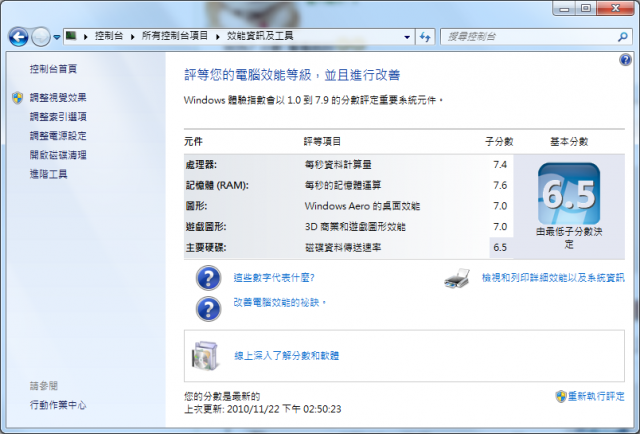Open the recent pages dropdown arrow
Image resolution: width=640 pixels, height=434 pixels.
[57, 37]
